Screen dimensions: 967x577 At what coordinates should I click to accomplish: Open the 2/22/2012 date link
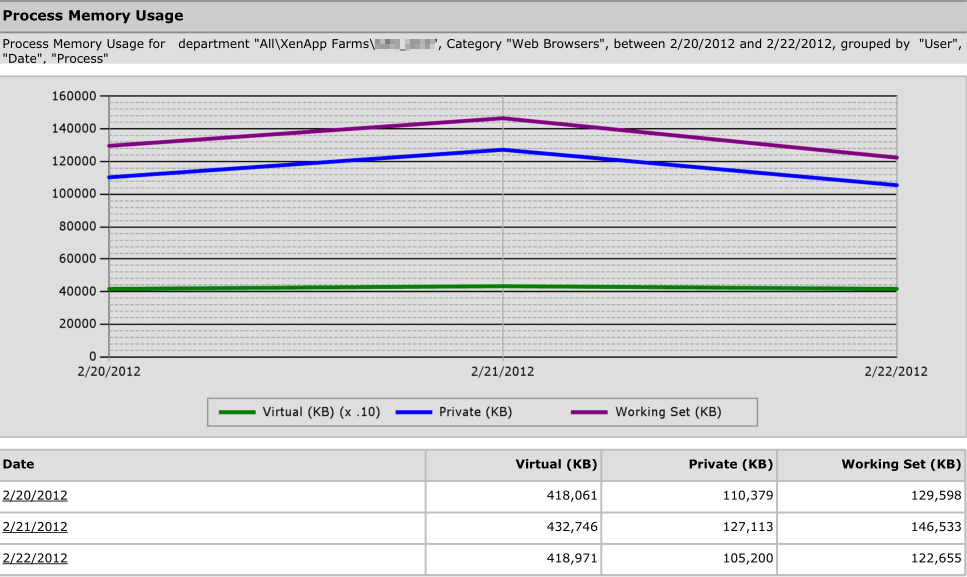(x=35, y=559)
